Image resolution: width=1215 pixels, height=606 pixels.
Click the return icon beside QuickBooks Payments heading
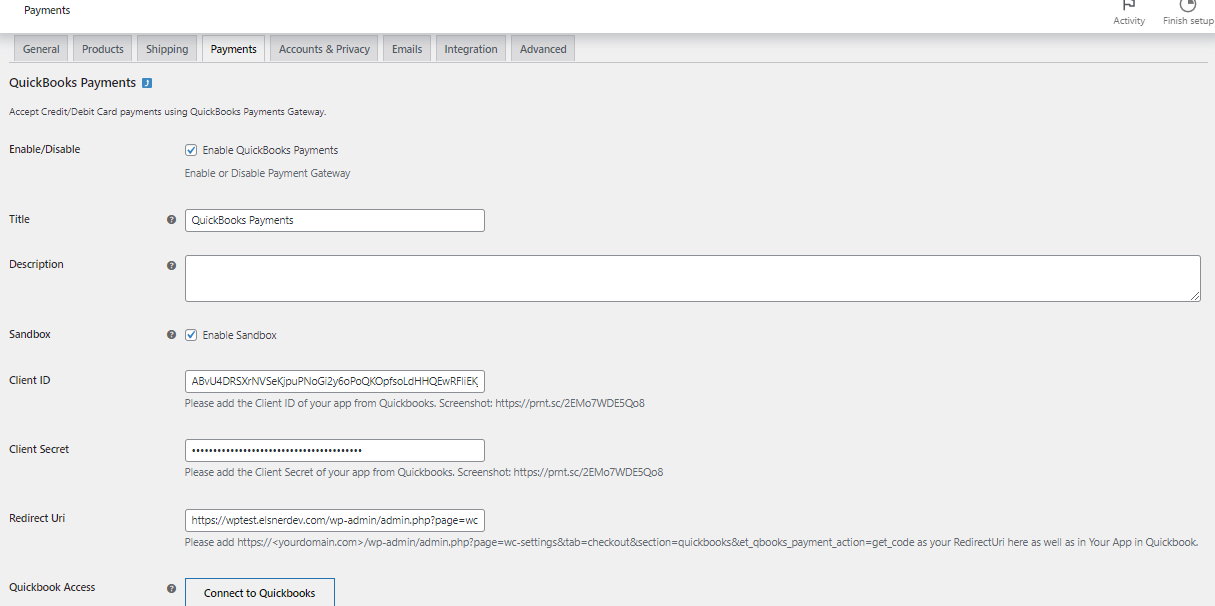point(147,83)
